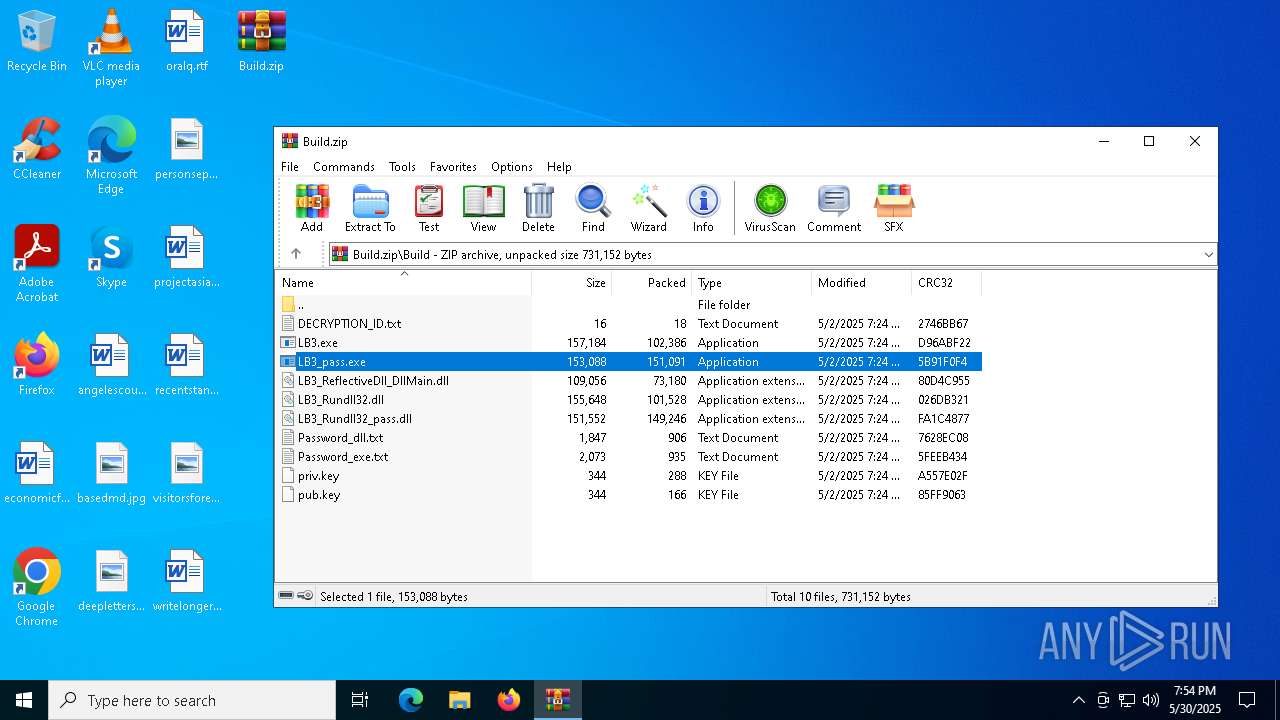This screenshot has width=1280, height=720.
Task: Select LB3_ReflectiveDll_DllMain.dll file
Action: (629, 381)
